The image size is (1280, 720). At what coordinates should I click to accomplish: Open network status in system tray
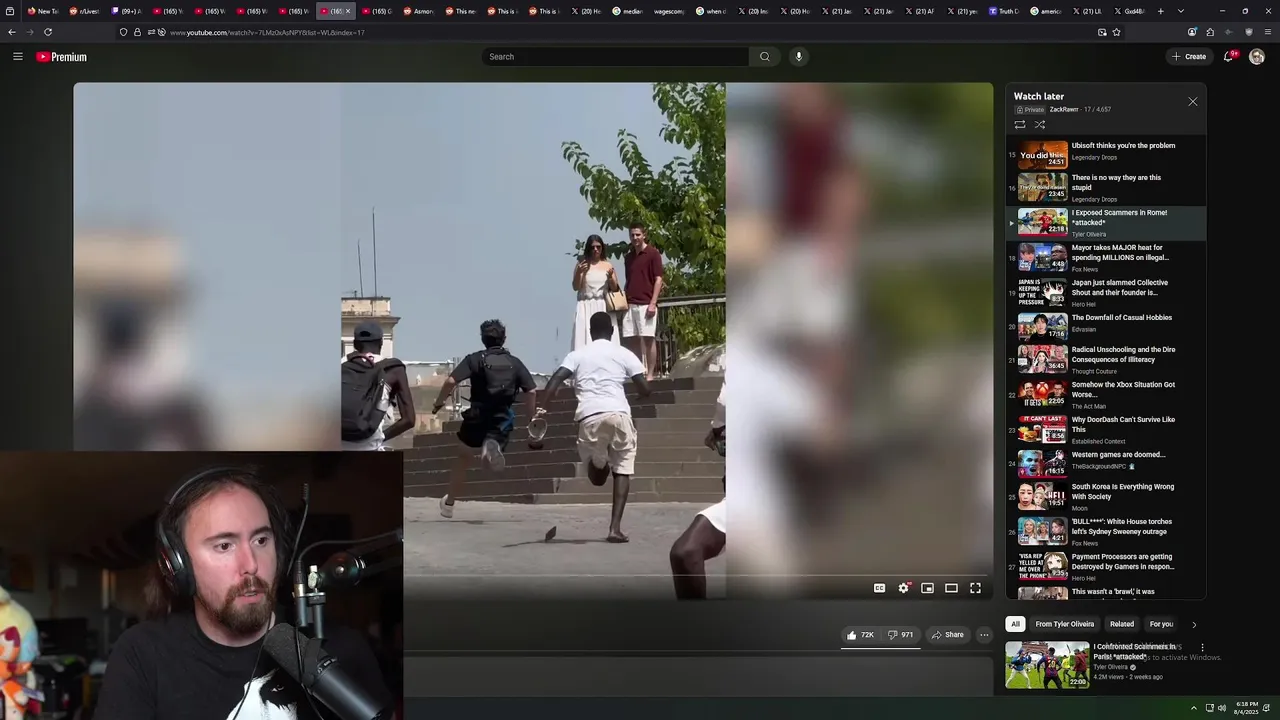pyautogui.click(x=1209, y=708)
